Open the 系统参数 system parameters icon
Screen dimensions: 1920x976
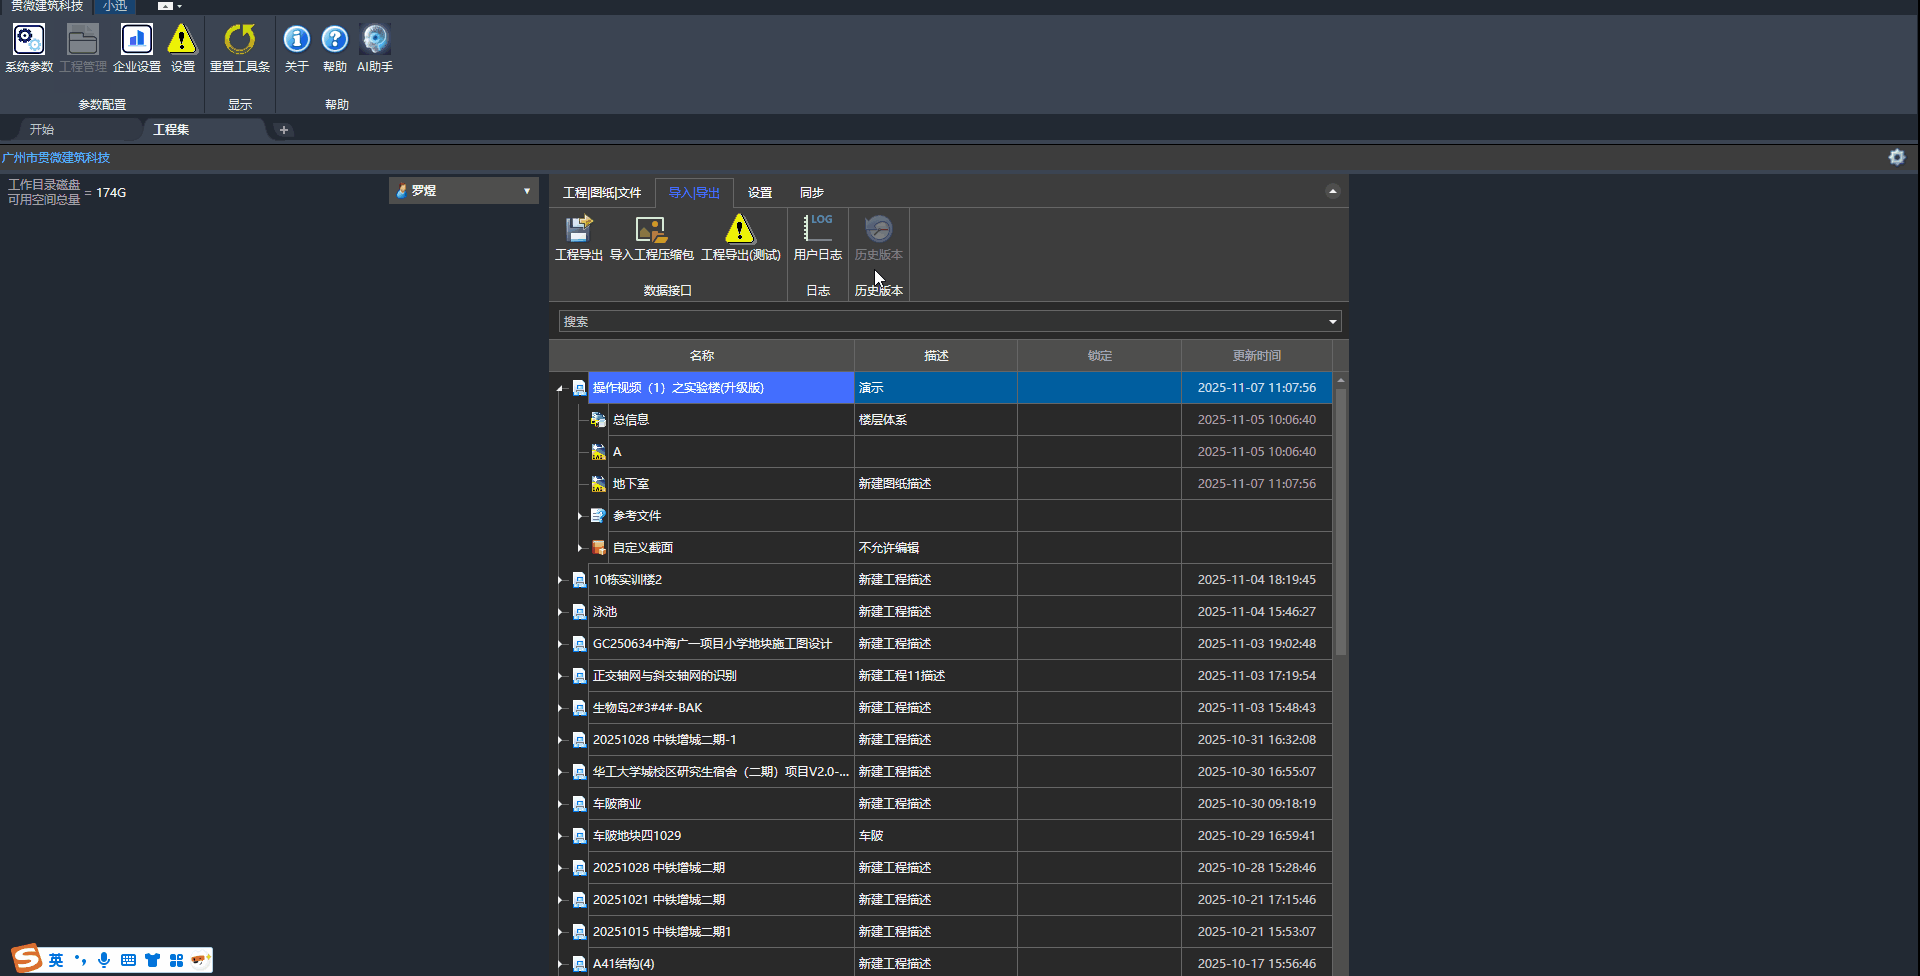29,41
